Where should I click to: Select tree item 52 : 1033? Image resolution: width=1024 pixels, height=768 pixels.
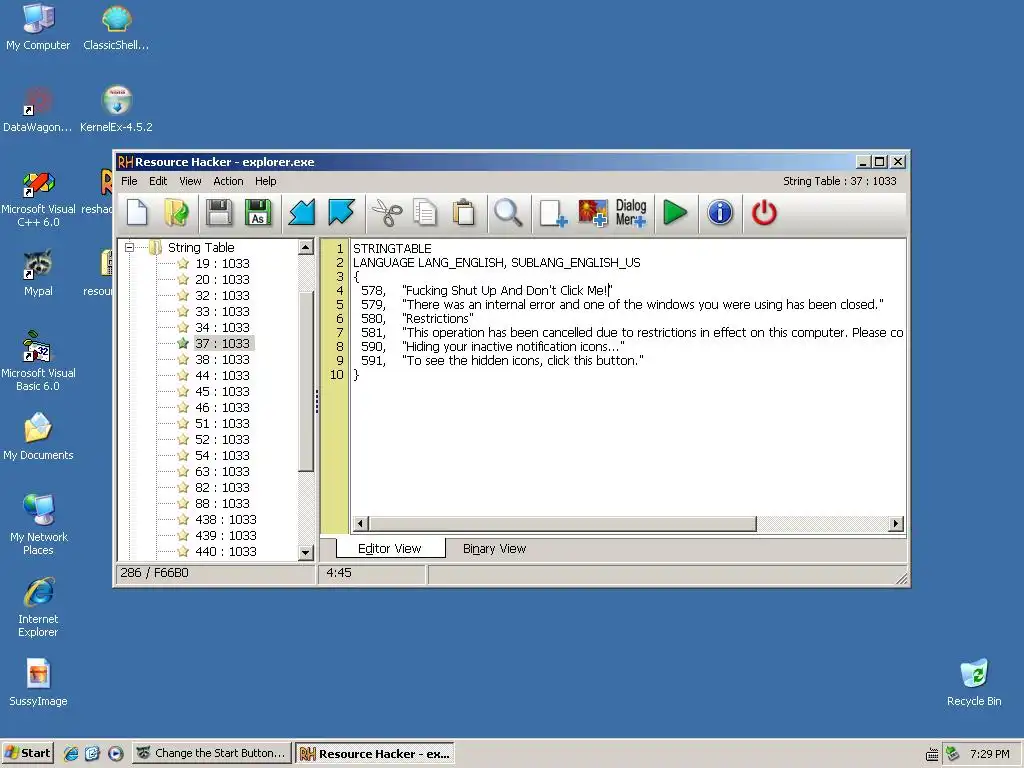pyautogui.click(x=222, y=440)
